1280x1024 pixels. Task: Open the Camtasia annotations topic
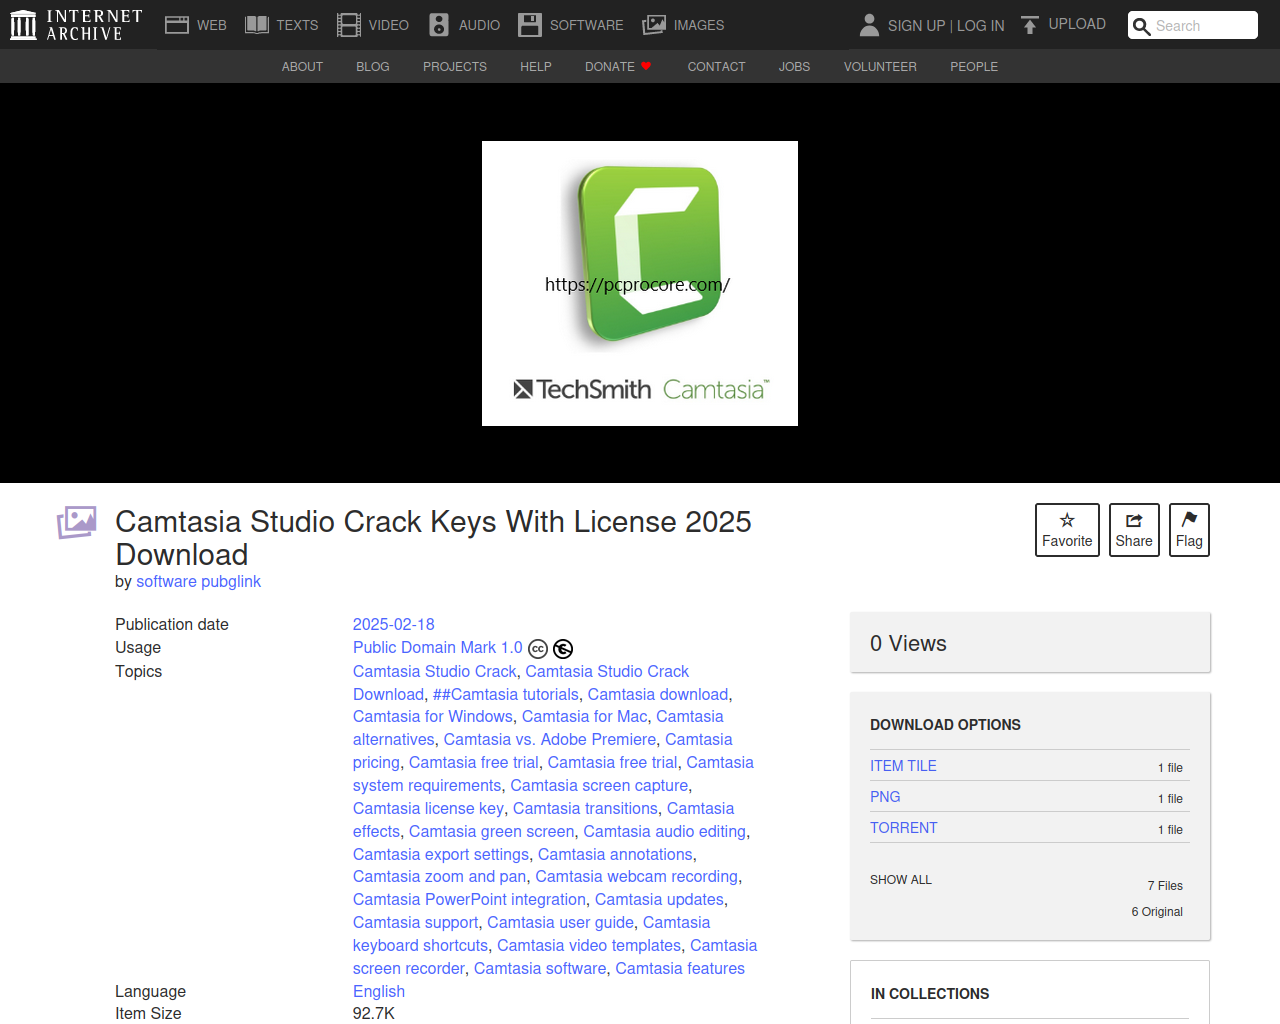coord(615,855)
